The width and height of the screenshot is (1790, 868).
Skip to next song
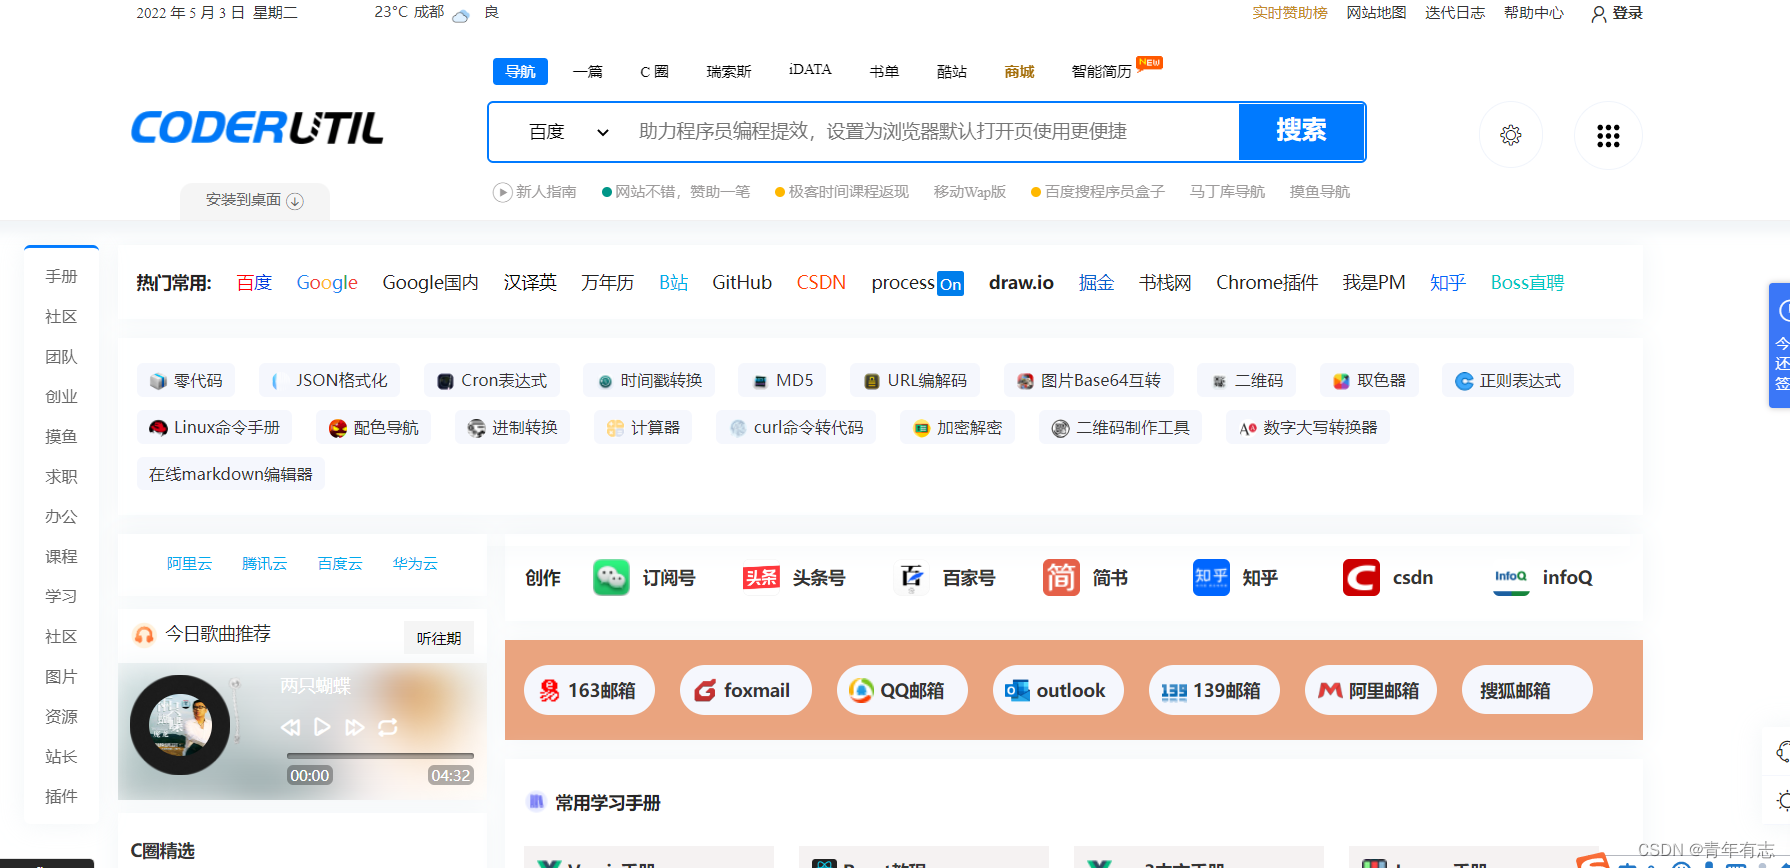coord(355,727)
